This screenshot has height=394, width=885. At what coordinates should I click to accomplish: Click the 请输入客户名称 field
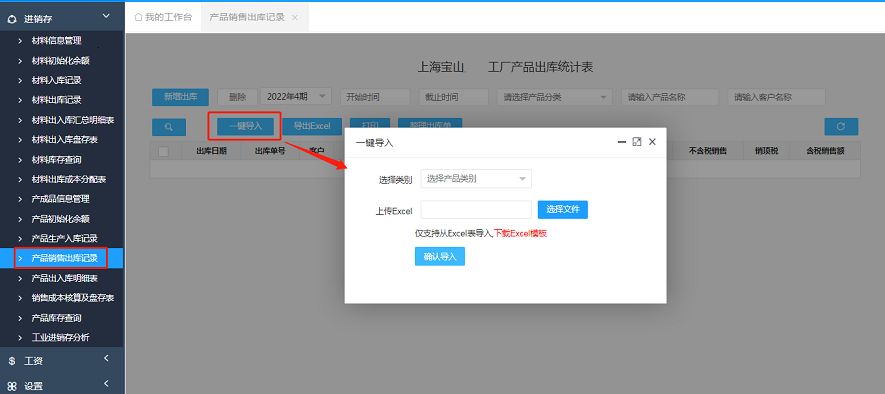click(x=777, y=97)
